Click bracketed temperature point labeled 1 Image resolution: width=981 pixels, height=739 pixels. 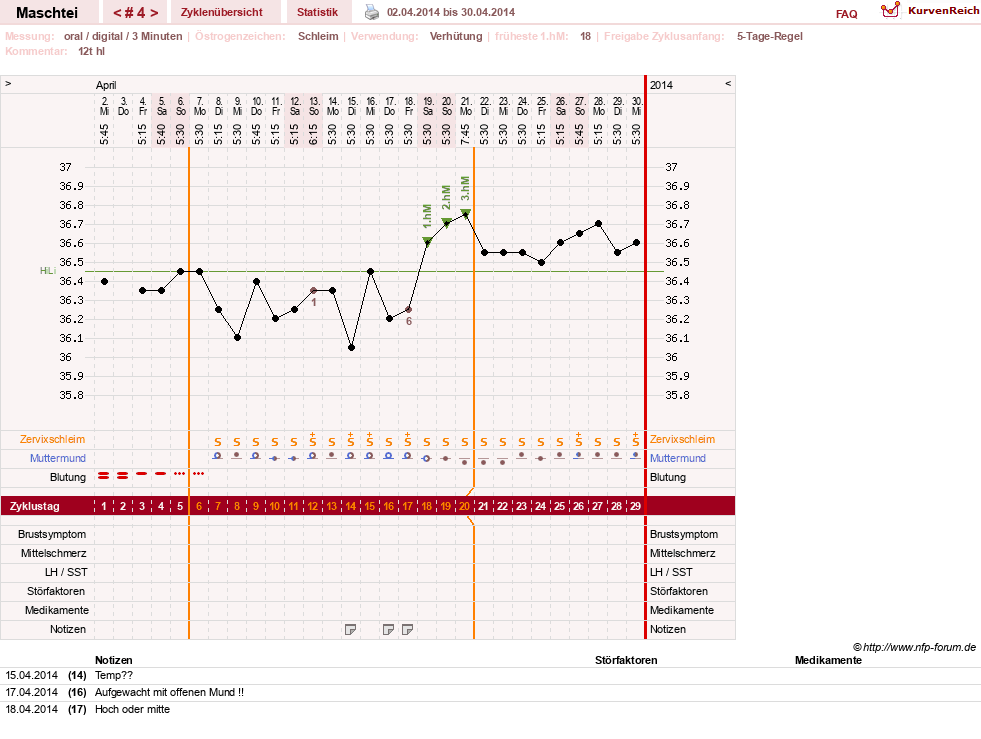313,290
